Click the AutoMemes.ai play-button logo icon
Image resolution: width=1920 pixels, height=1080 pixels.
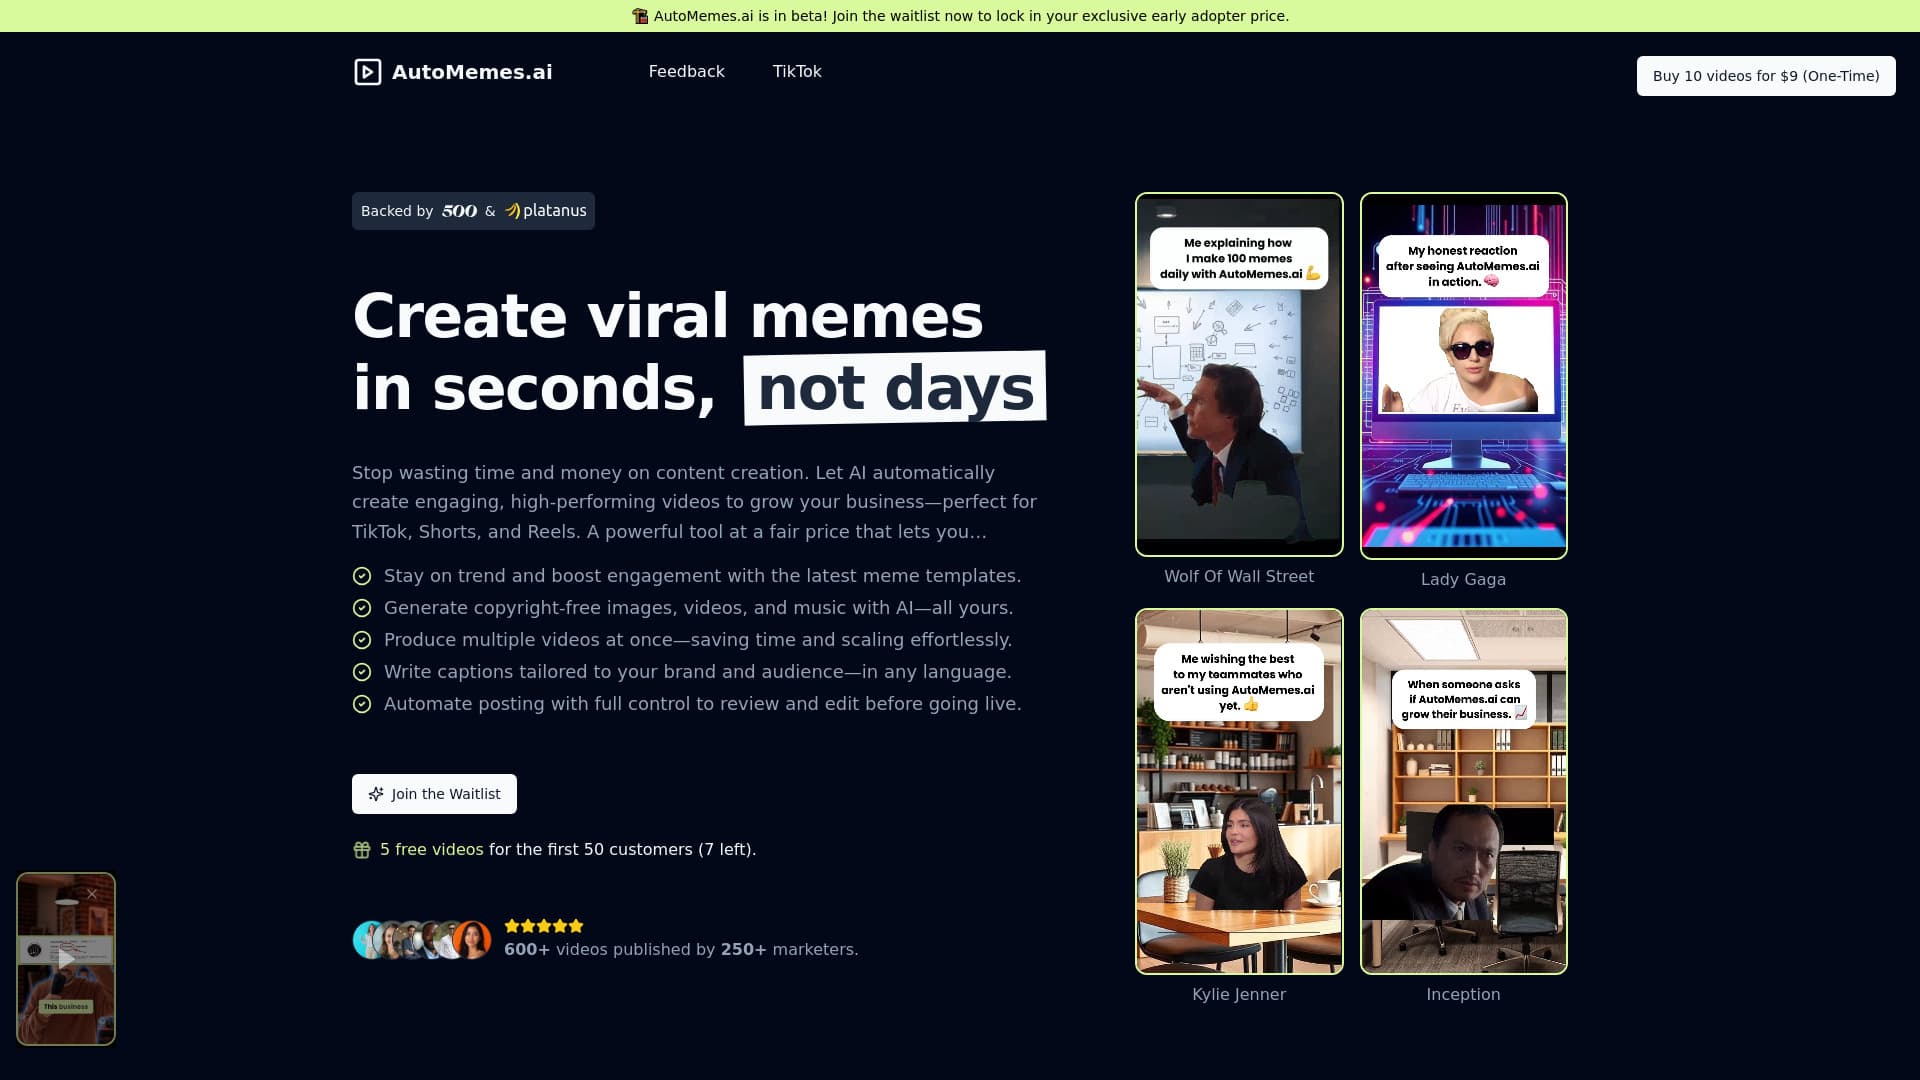(x=368, y=71)
